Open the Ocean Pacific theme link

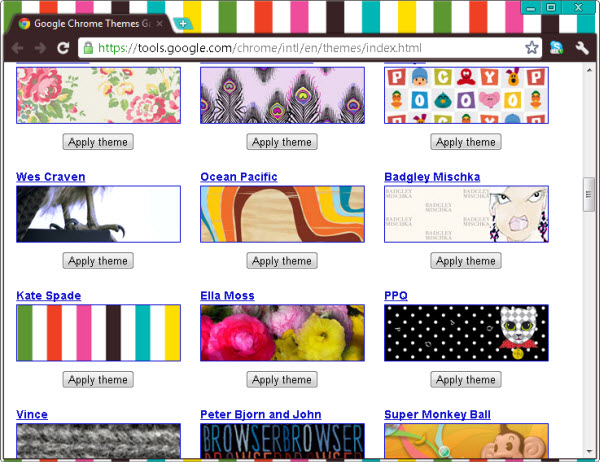pyautogui.click(x=238, y=177)
